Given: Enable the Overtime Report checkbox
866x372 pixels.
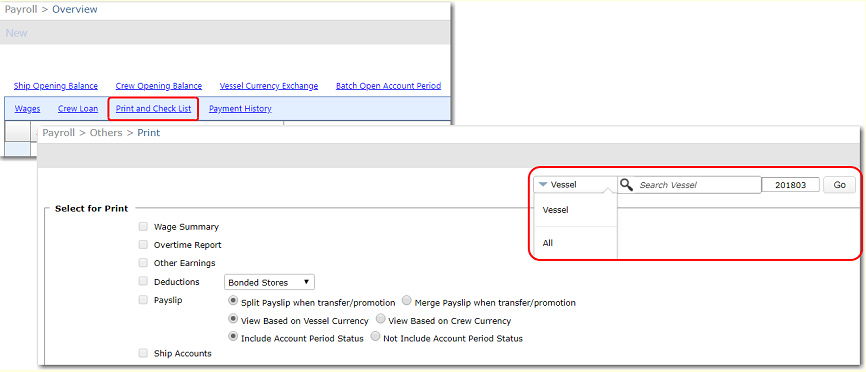Looking at the screenshot, I should 144,245.
